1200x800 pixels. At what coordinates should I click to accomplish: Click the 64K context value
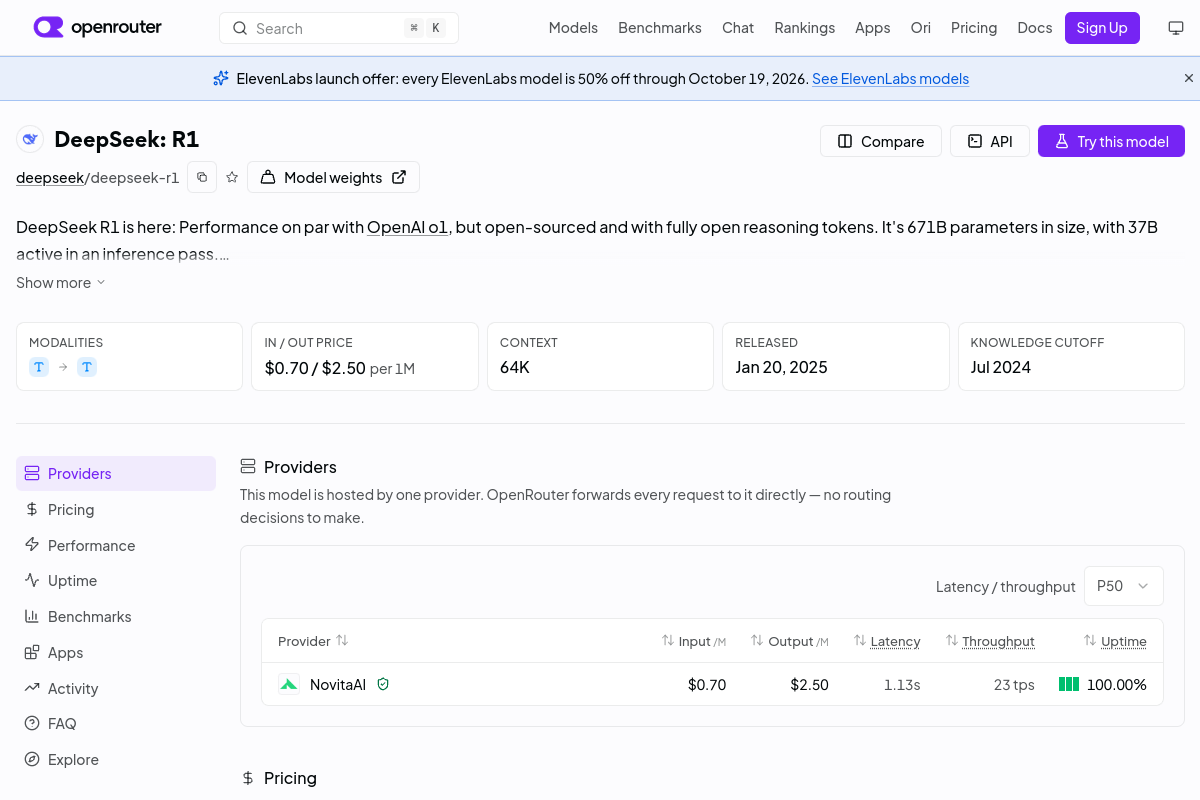coord(515,367)
